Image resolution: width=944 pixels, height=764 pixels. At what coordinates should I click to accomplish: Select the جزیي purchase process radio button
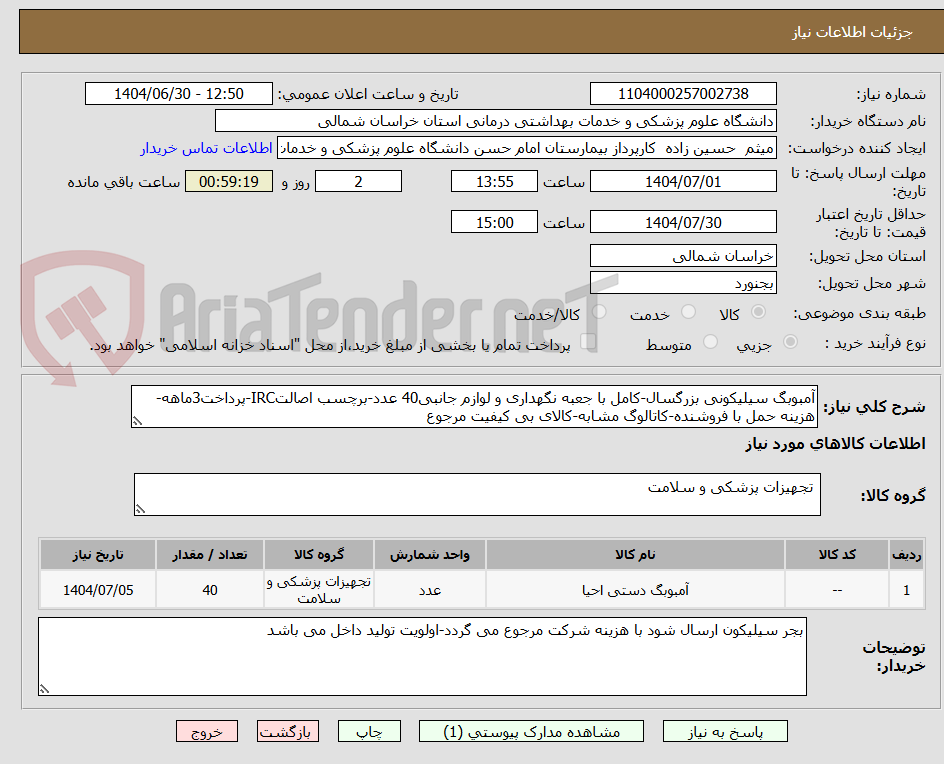789,340
